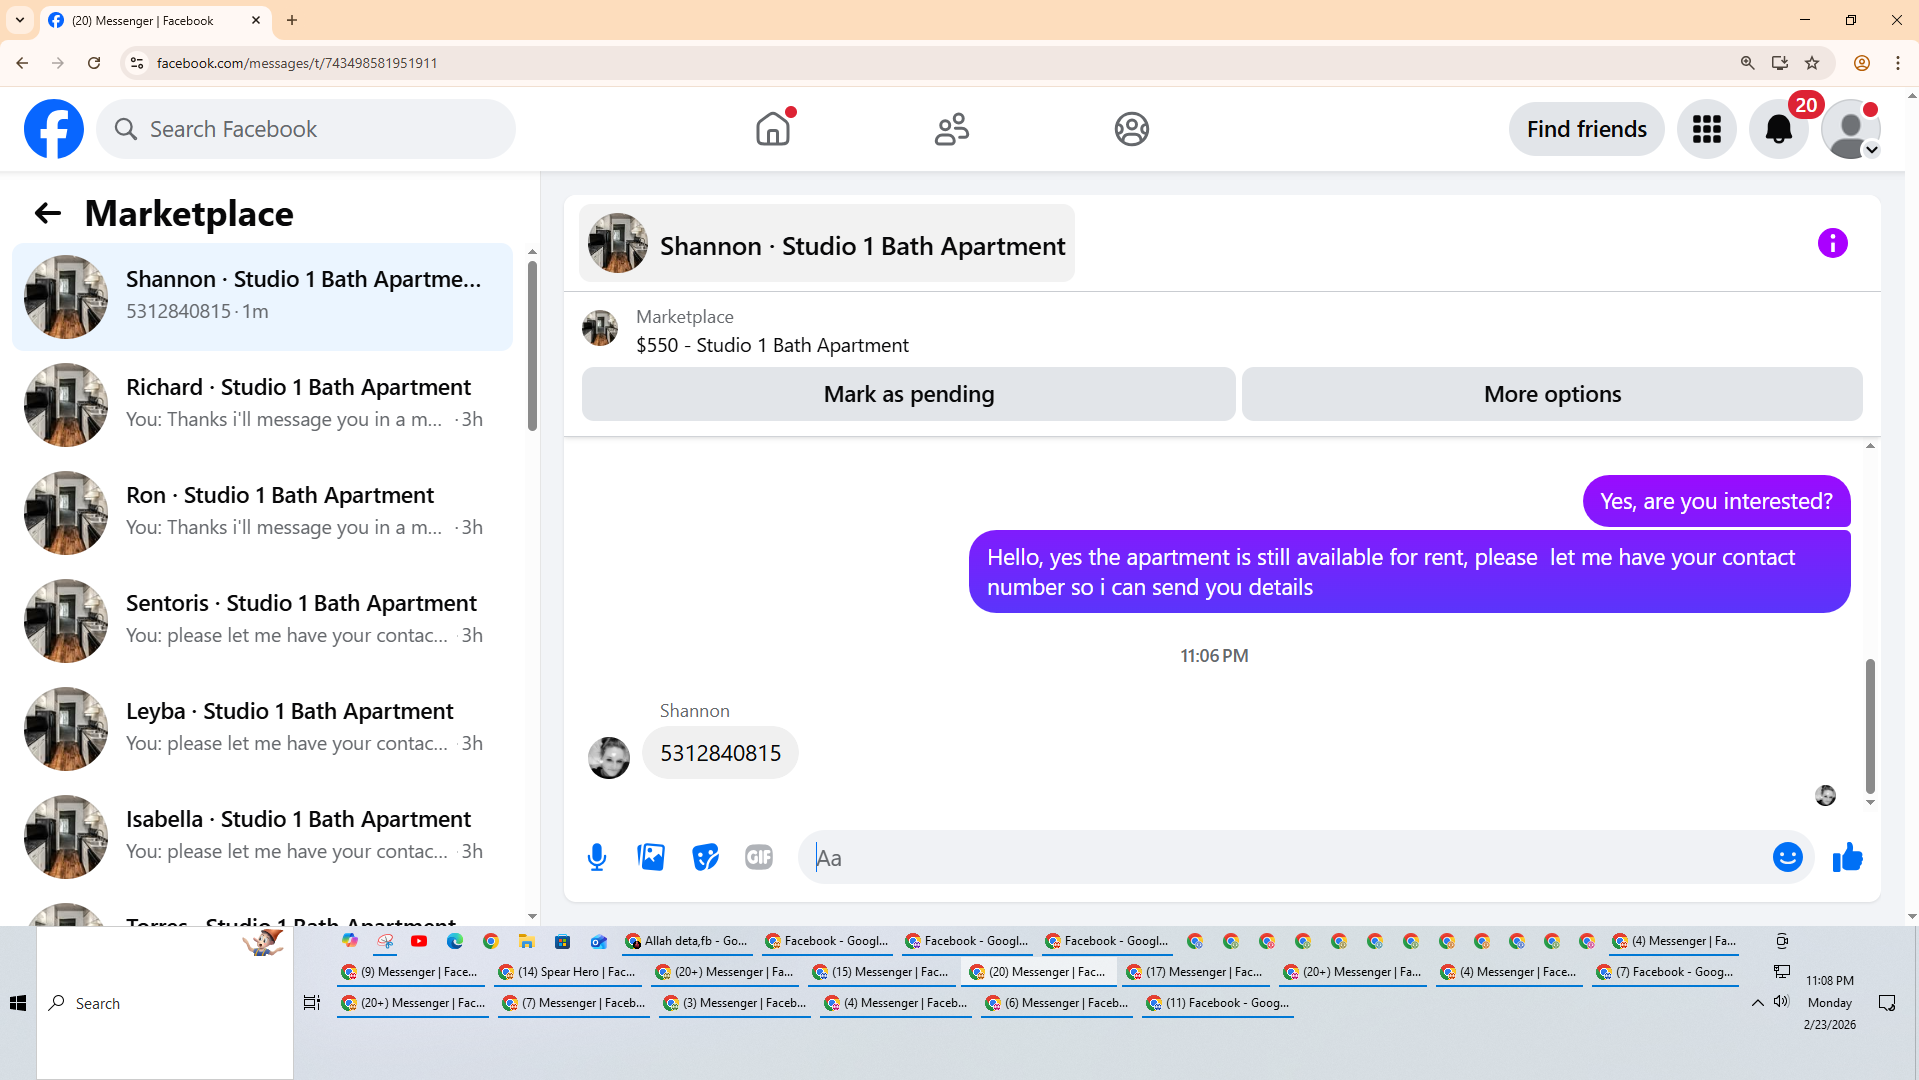Select the Shannon conversation in list
Image resolution: width=1919 pixels, height=1080 pixels.
(262, 296)
